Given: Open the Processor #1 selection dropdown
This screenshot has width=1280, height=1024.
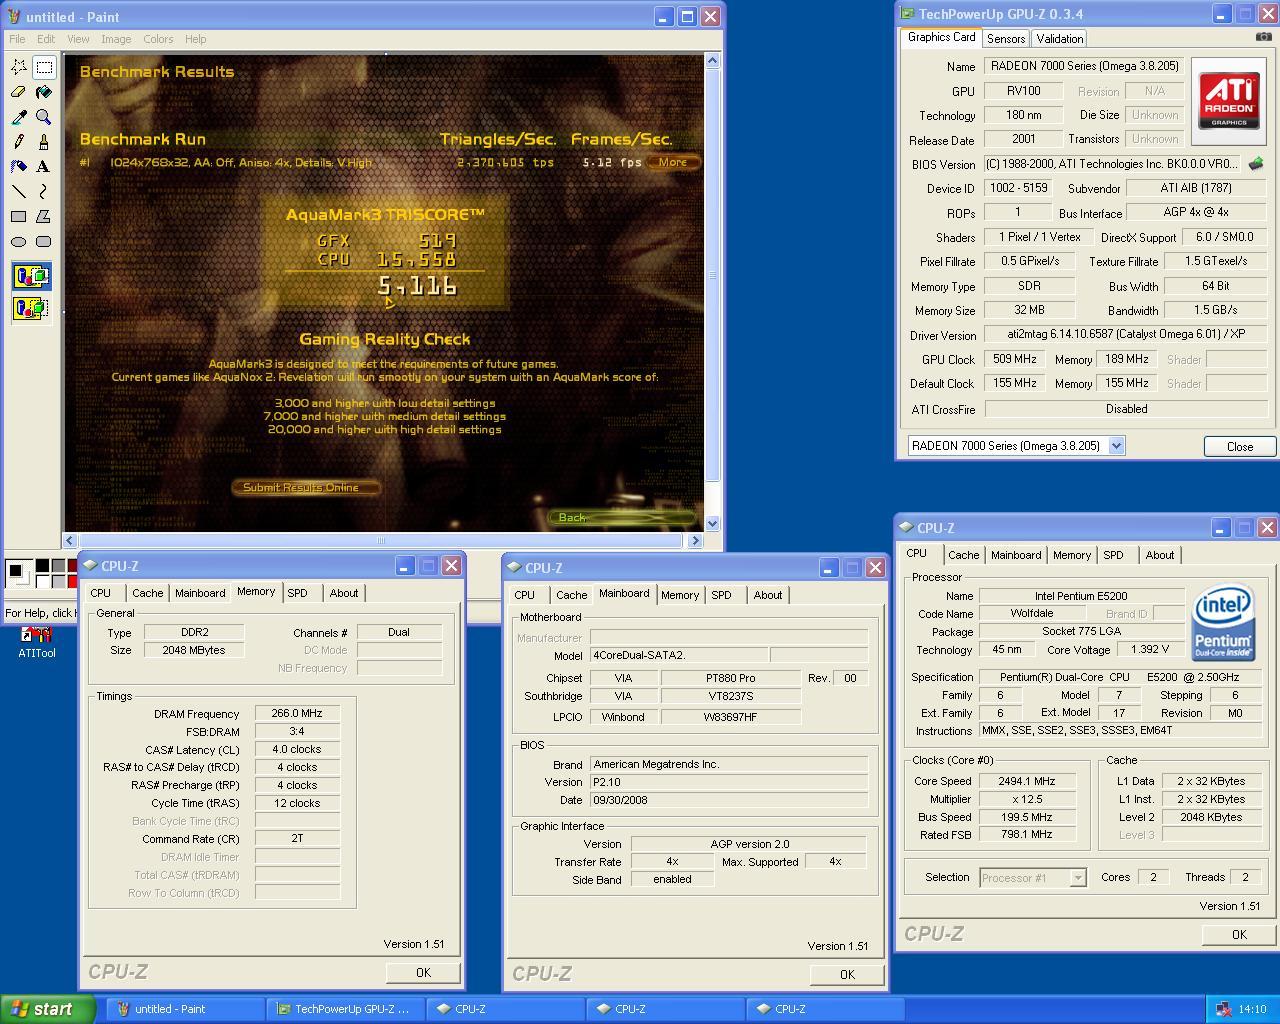Looking at the screenshot, I should click(x=1078, y=878).
